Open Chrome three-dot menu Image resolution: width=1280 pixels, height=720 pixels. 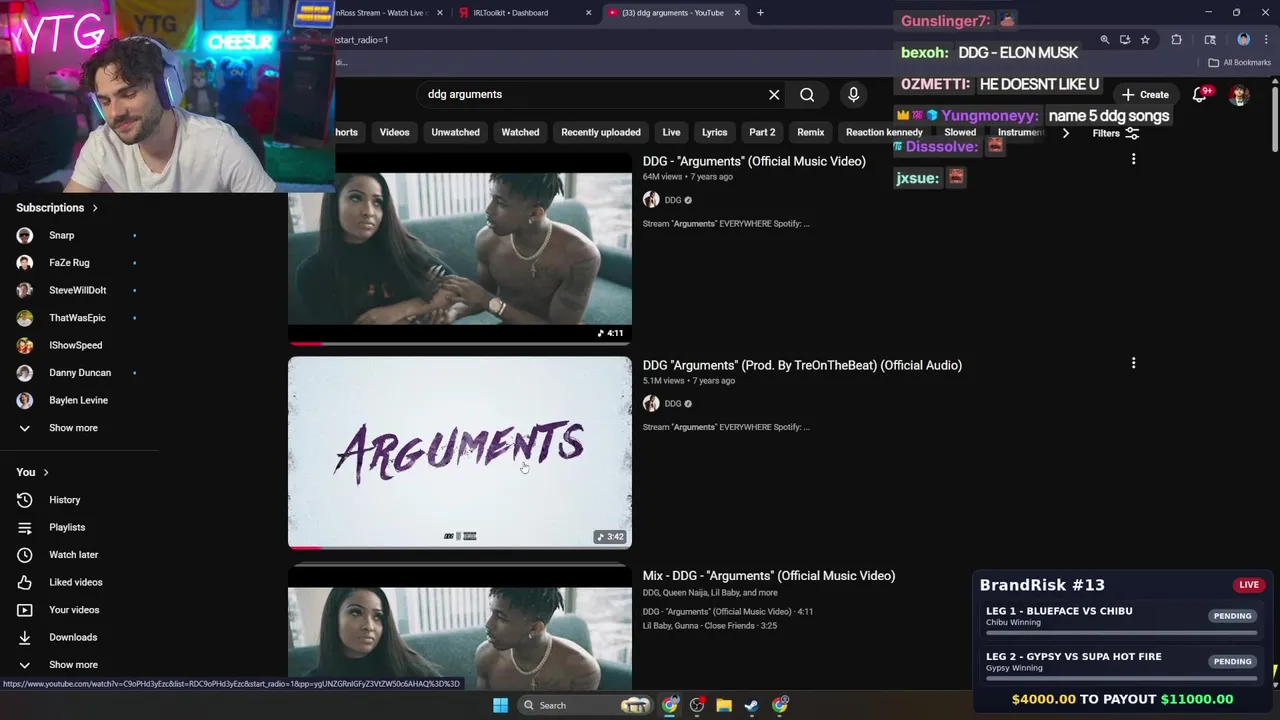1266,40
